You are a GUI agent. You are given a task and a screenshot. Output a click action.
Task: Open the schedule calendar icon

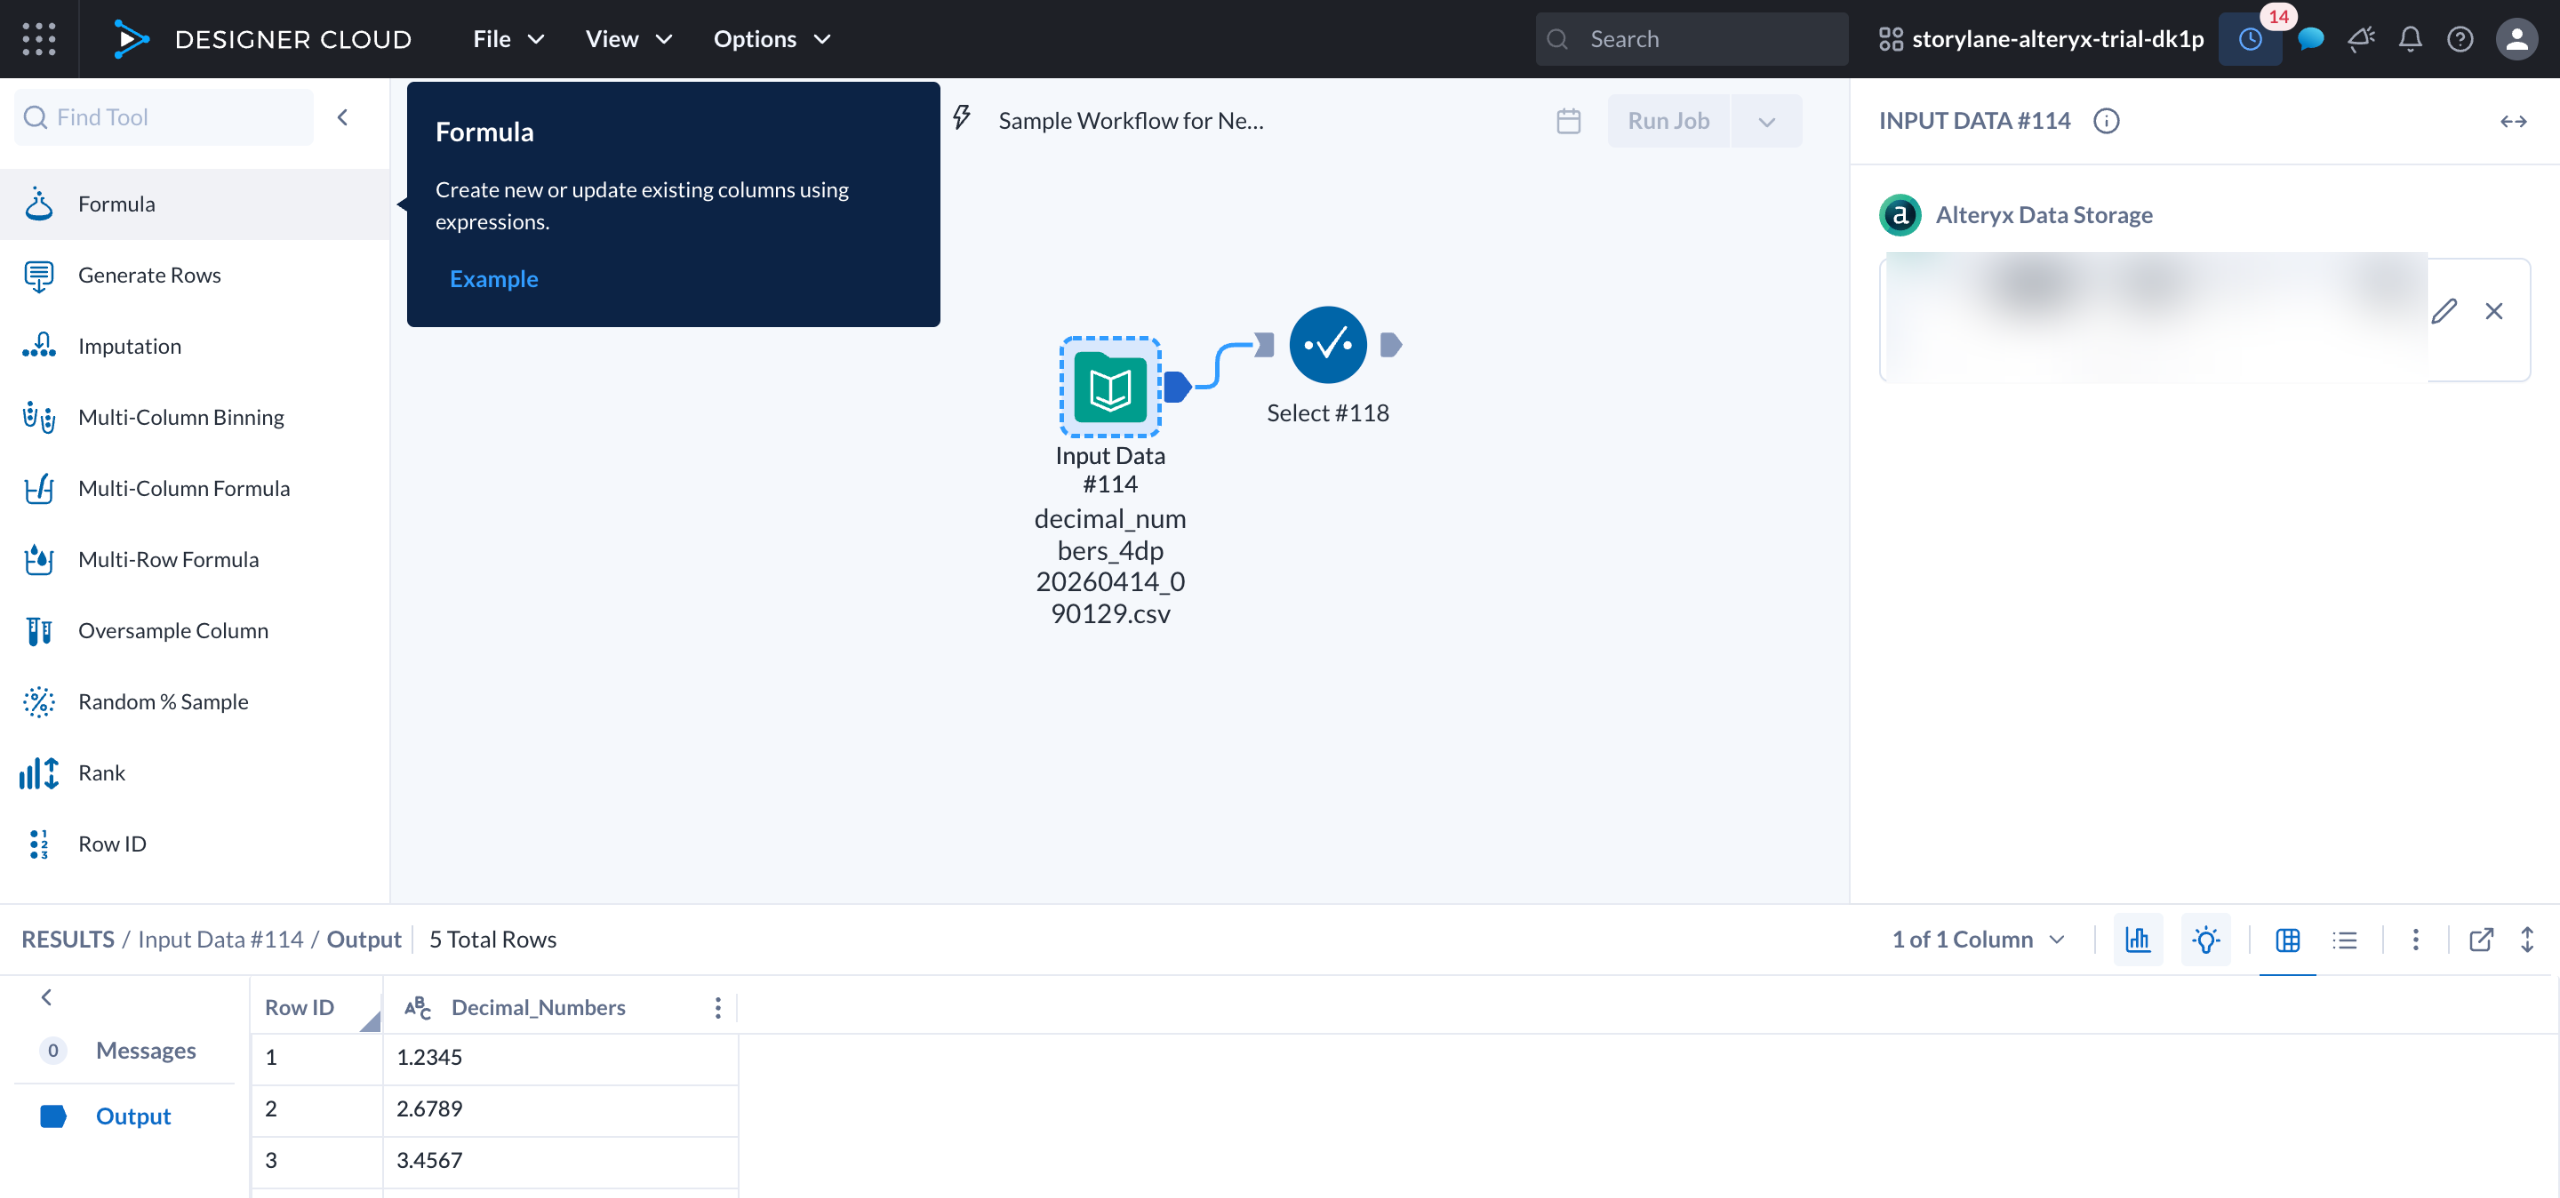tap(1568, 121)
